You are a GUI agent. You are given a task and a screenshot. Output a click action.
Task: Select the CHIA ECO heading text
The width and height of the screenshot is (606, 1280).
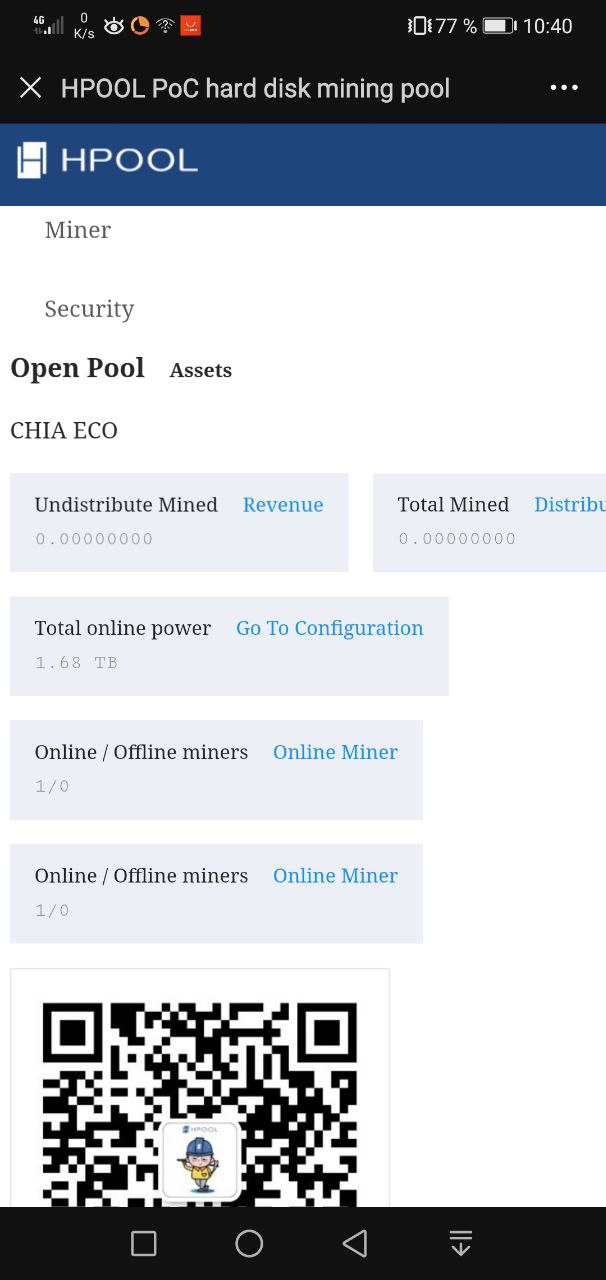(x=64, y=431)
